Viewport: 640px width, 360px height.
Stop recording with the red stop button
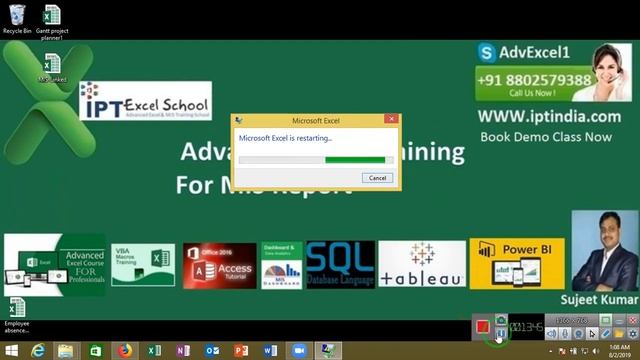point(483,327)
